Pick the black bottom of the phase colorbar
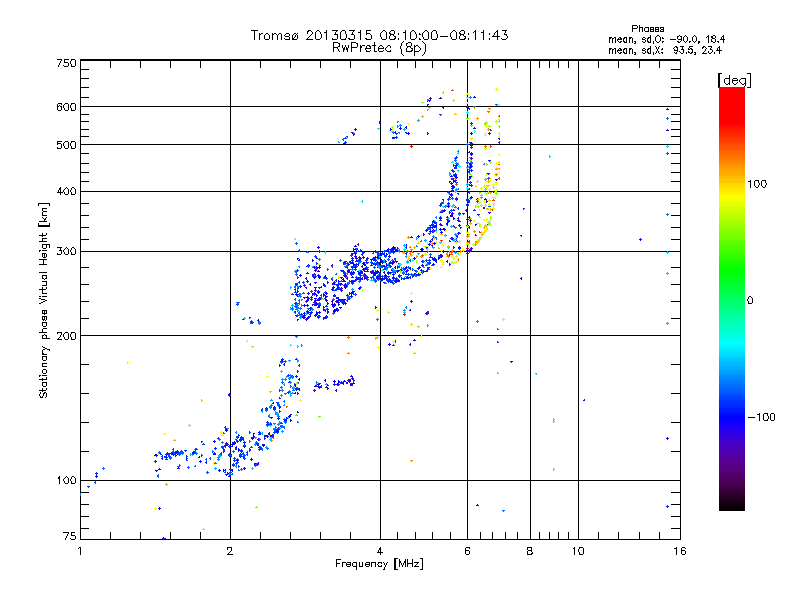 tap(732, 505)
